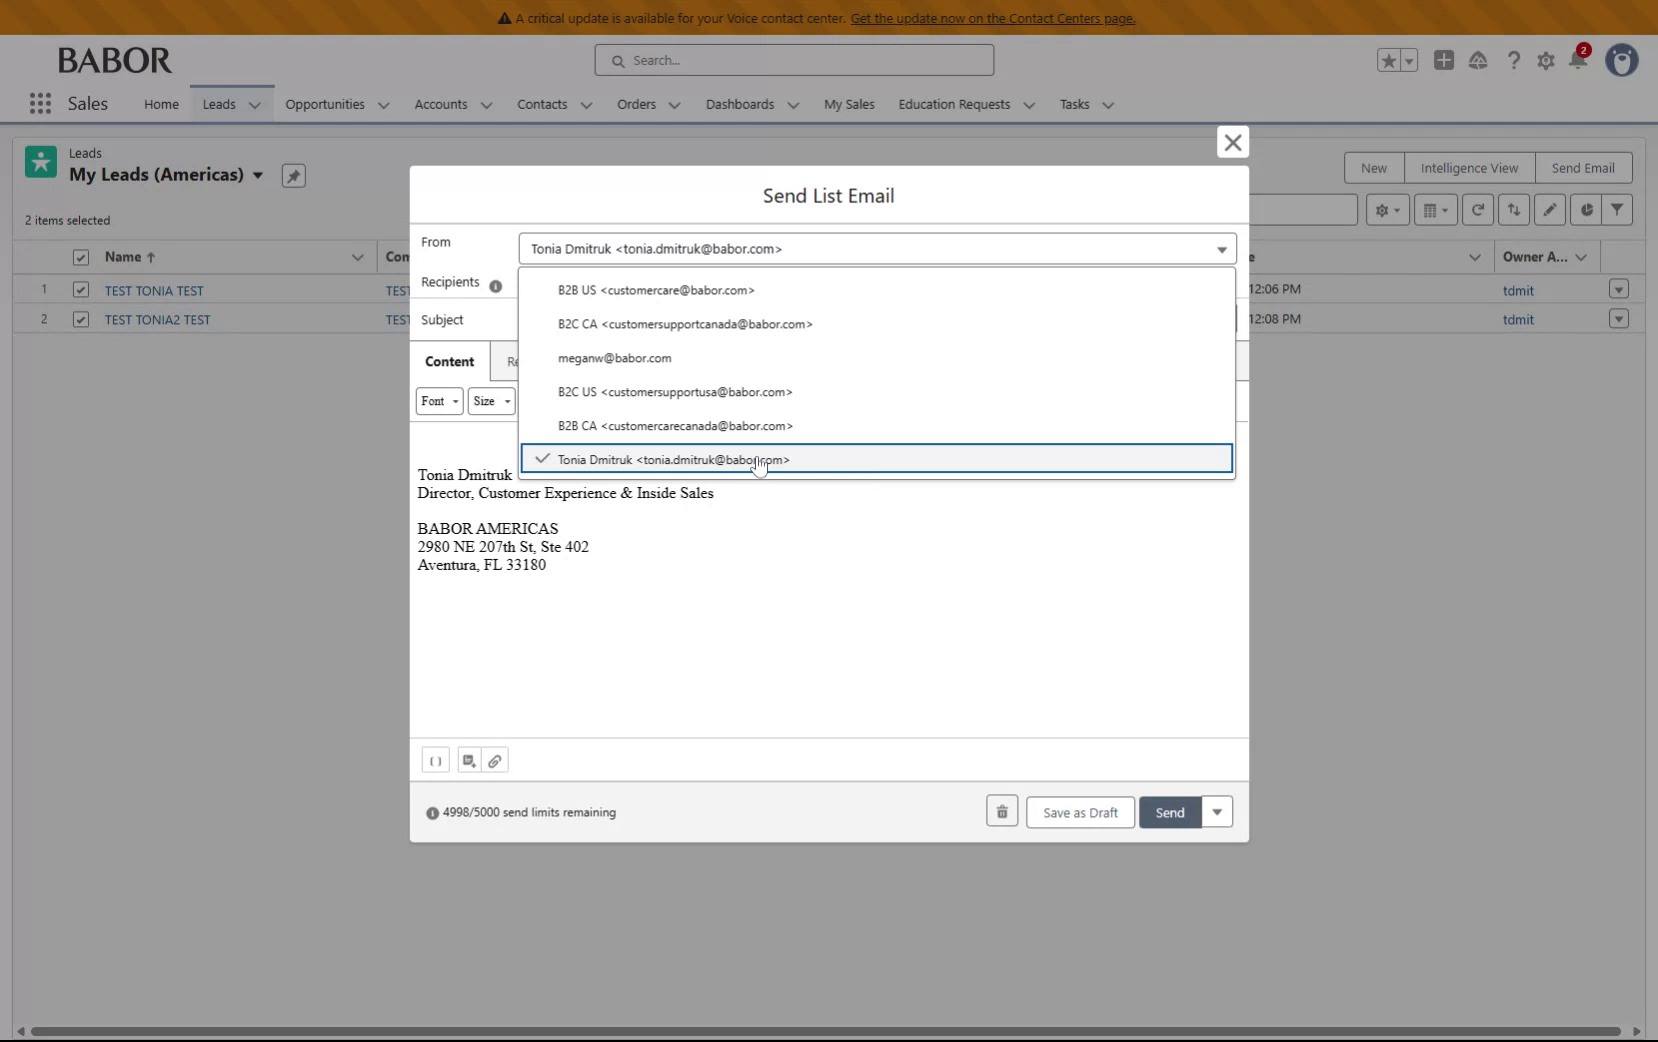This screenshot has width=1658, height=1042.
Task: Open Salesforce Help with question mark icon
Action: [1513, 60]
